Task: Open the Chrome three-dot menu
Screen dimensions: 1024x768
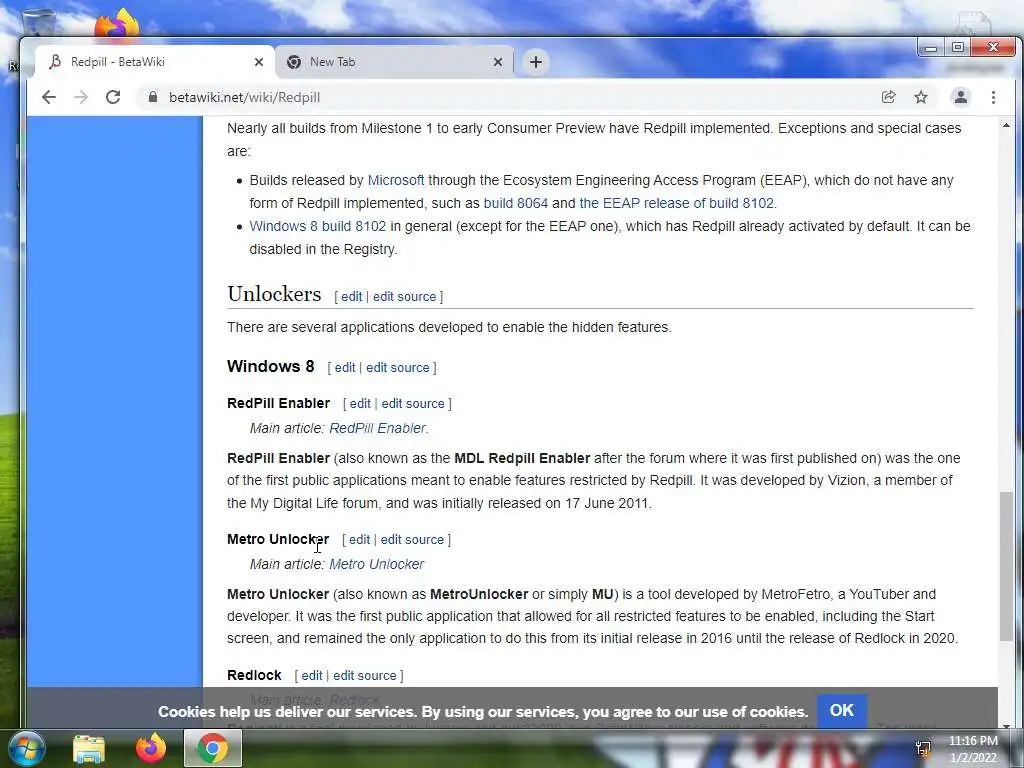Action: (x=993, y=97)
